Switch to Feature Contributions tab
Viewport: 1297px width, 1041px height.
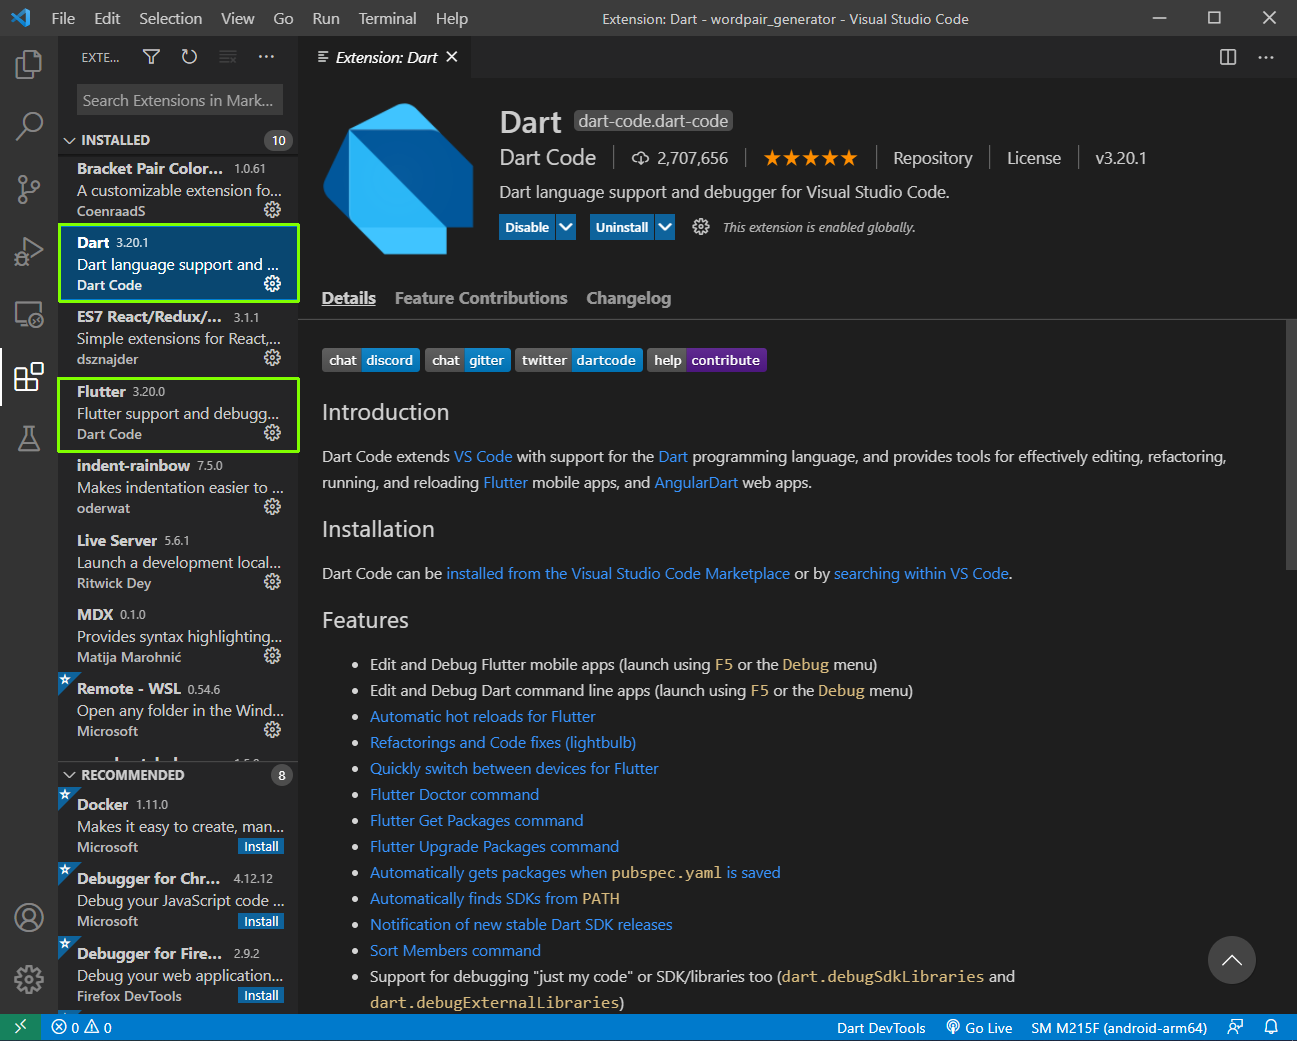coord(481,298)
